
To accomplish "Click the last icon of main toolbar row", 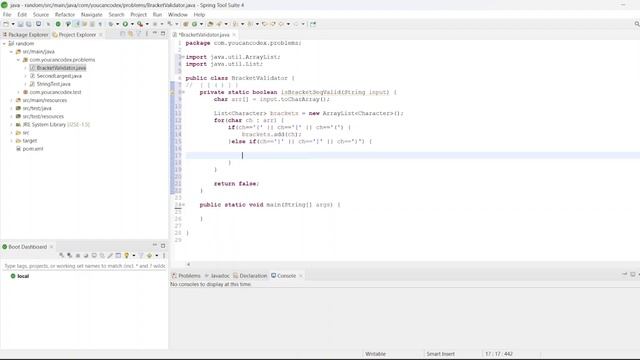I will [x=313, y=24].
